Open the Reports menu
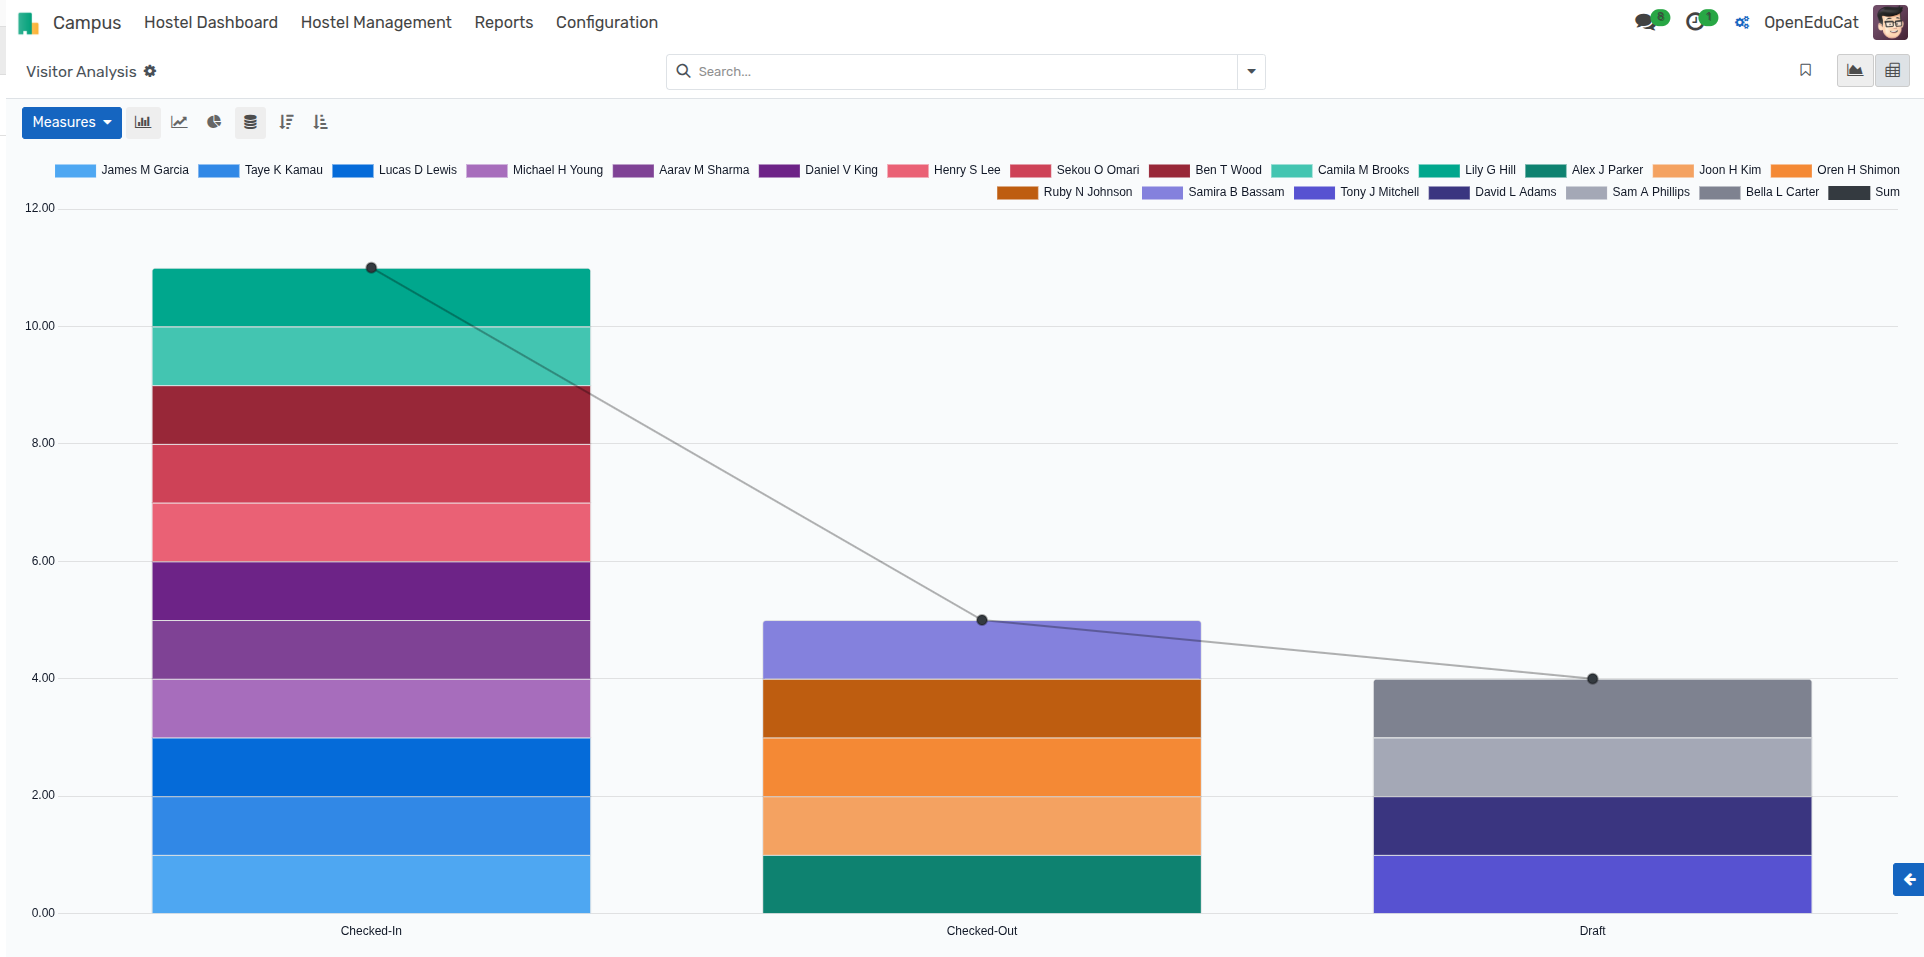Screen dimensions: 1924x957 click(x=504, y=22)
